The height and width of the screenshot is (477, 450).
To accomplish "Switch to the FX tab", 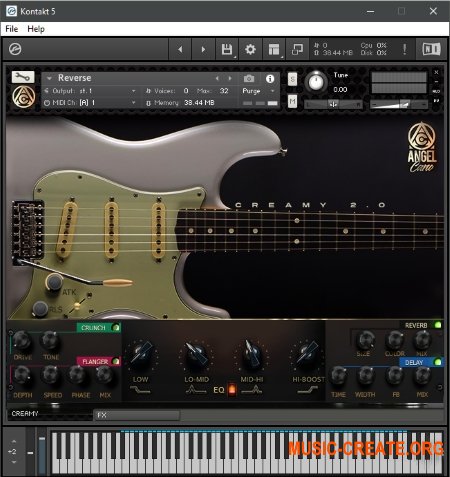I will click(x=137, y=415).
